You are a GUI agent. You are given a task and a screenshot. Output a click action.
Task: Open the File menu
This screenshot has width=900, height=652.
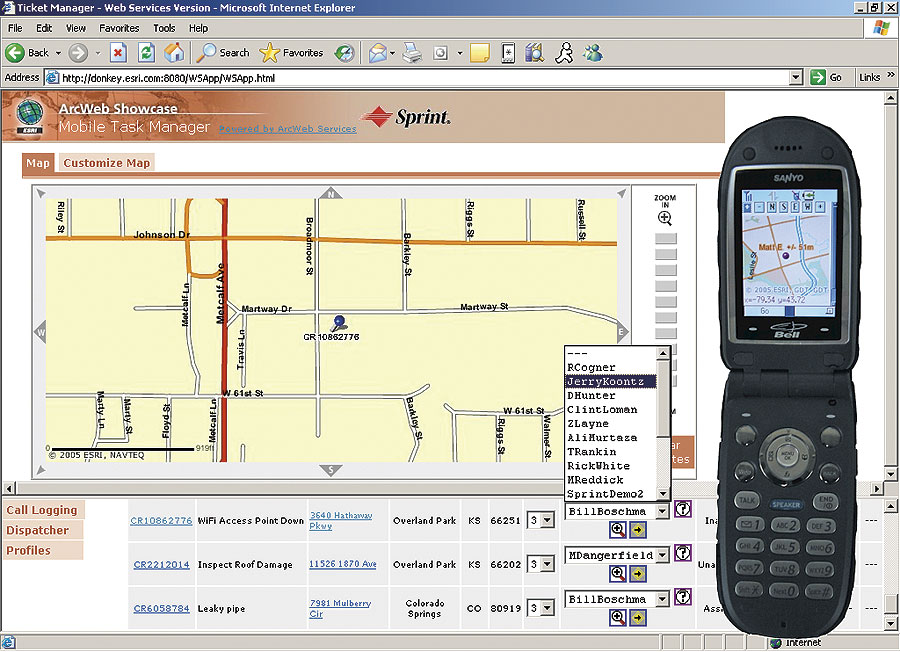15,28
